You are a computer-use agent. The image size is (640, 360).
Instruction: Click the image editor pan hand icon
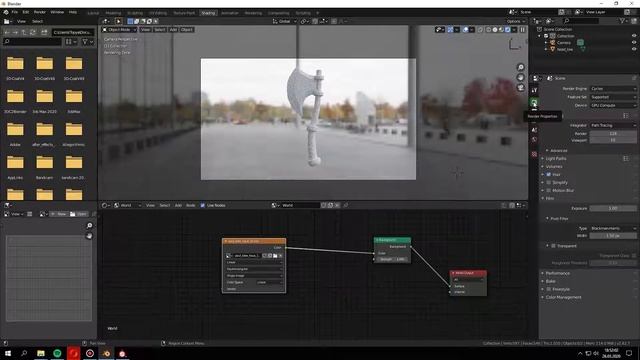(x=89, y=236)
